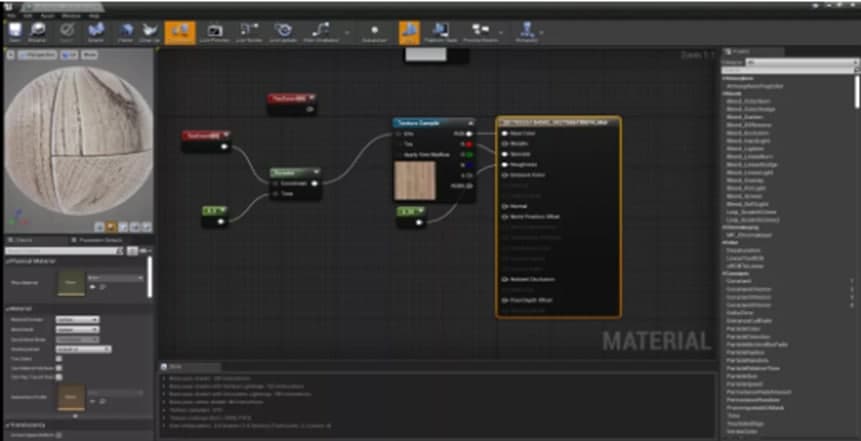Open the Material Domain dropdown
The image size is (861, 441).
tap(77, 319)
